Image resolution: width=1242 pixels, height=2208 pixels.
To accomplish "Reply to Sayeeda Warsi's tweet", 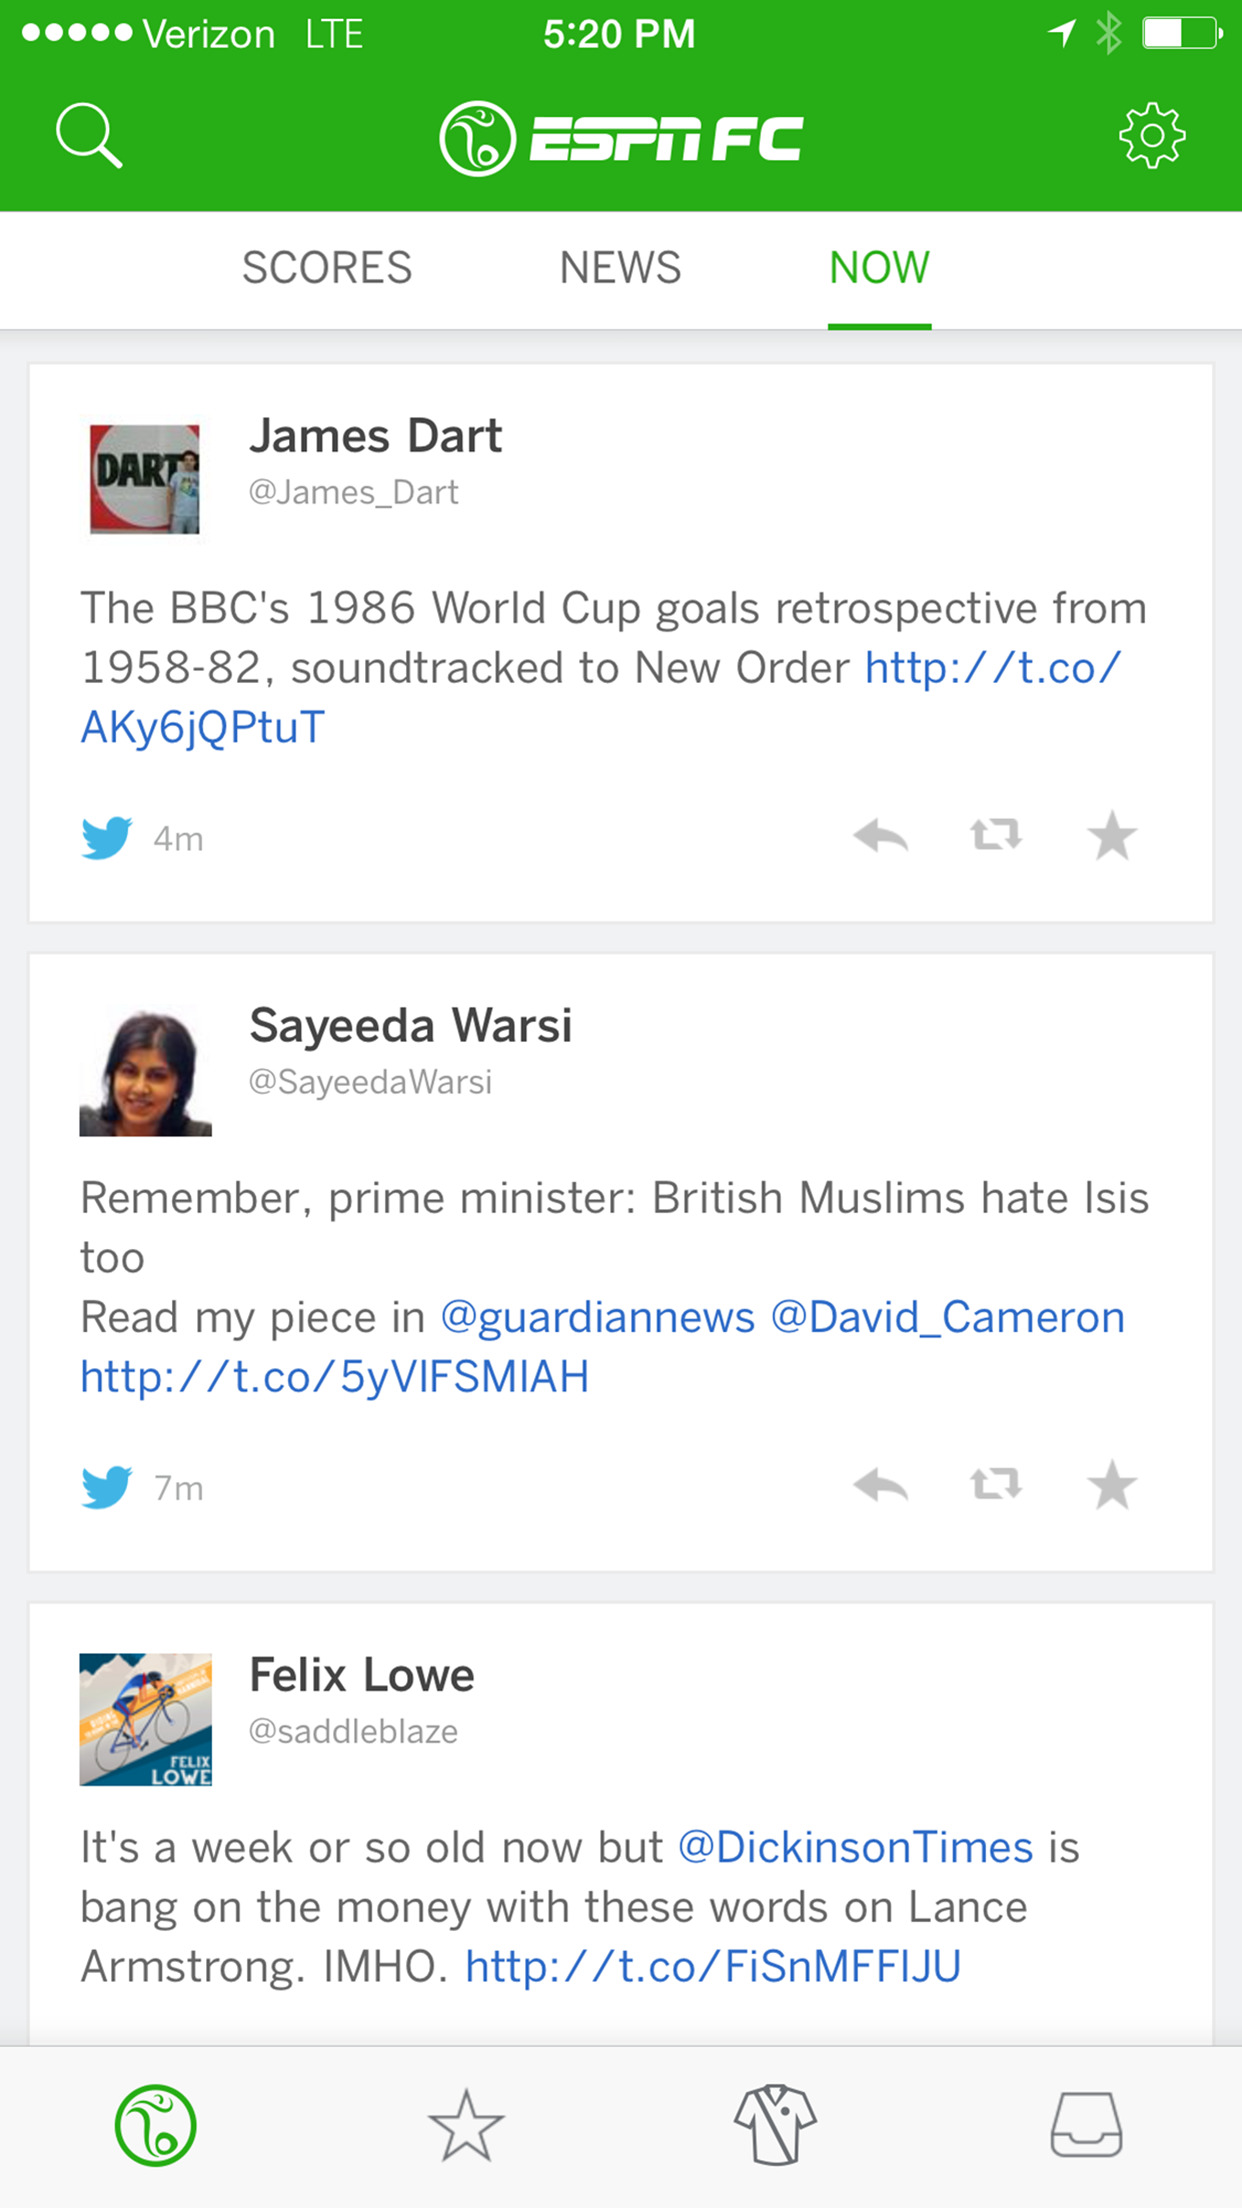I will tap(881, 1486).
